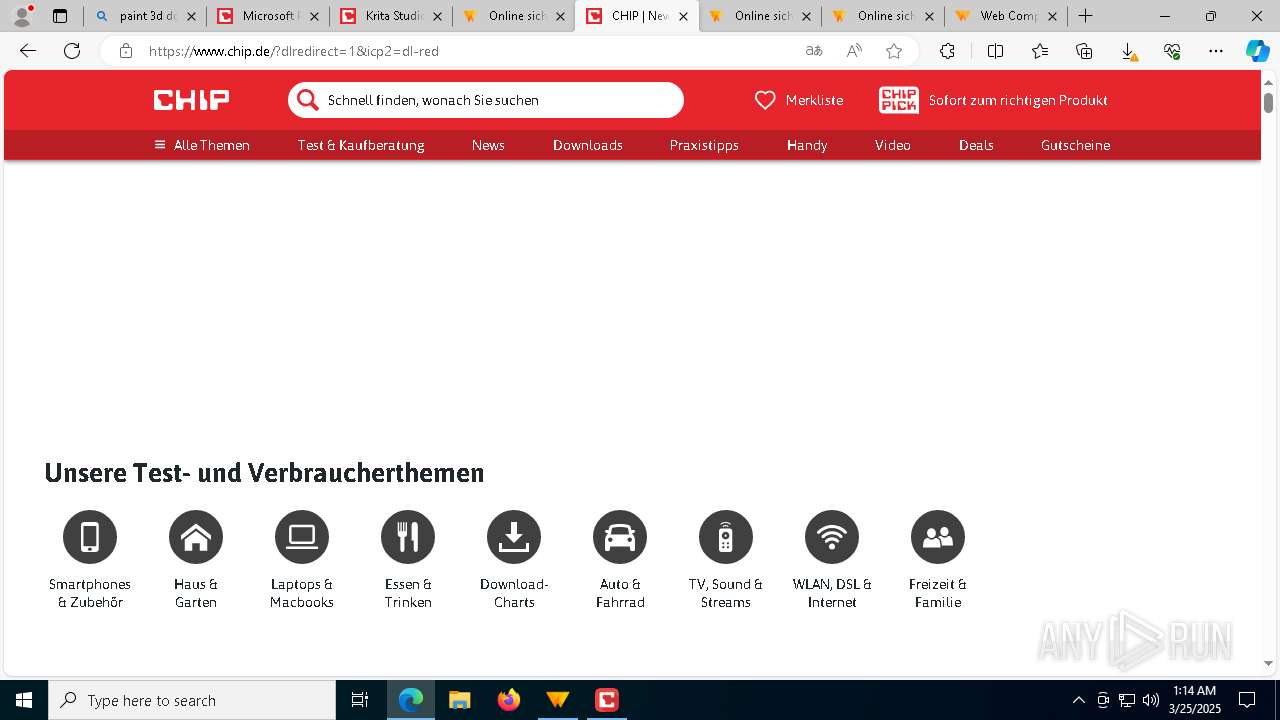This screenshot has width=1280, height=720.
Task: Open the Download-Charts icon
Action: (514, 537)
